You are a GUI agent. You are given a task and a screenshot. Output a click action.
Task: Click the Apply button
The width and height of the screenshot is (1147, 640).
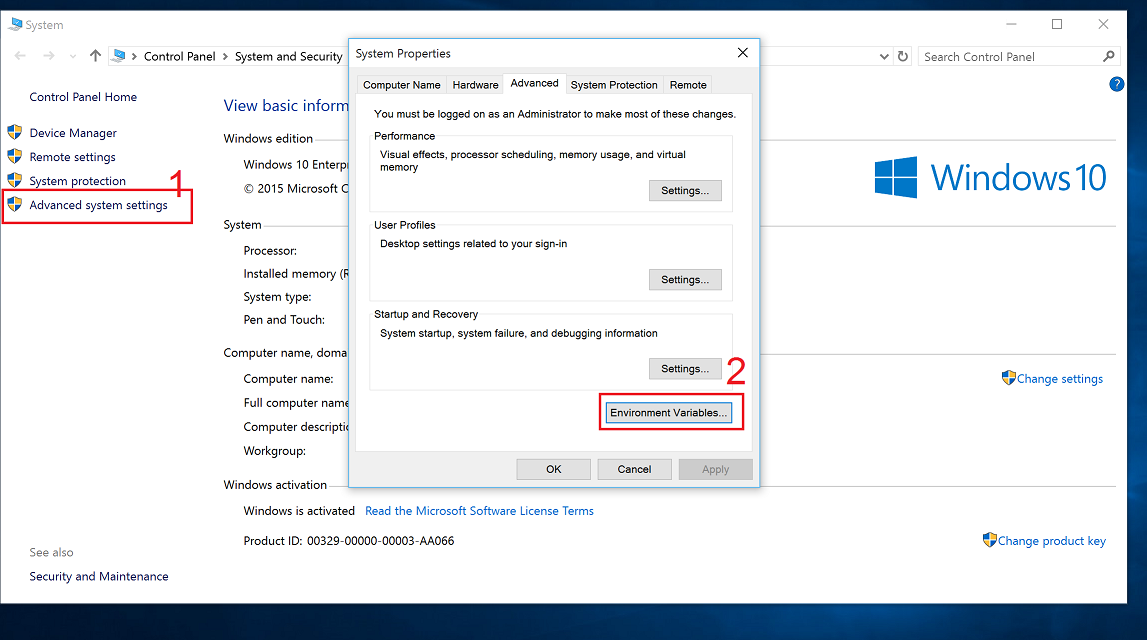coord(715,469)
